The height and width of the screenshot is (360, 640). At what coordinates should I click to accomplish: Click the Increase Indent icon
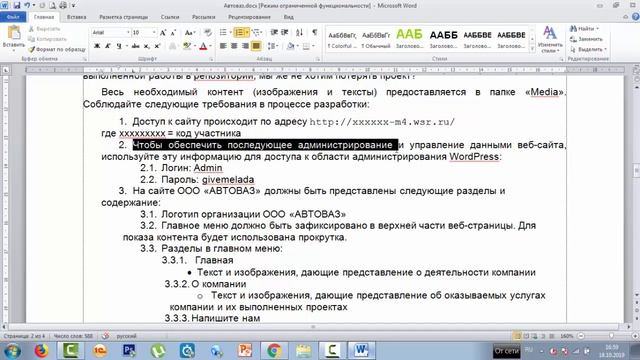tap(285, 32)
